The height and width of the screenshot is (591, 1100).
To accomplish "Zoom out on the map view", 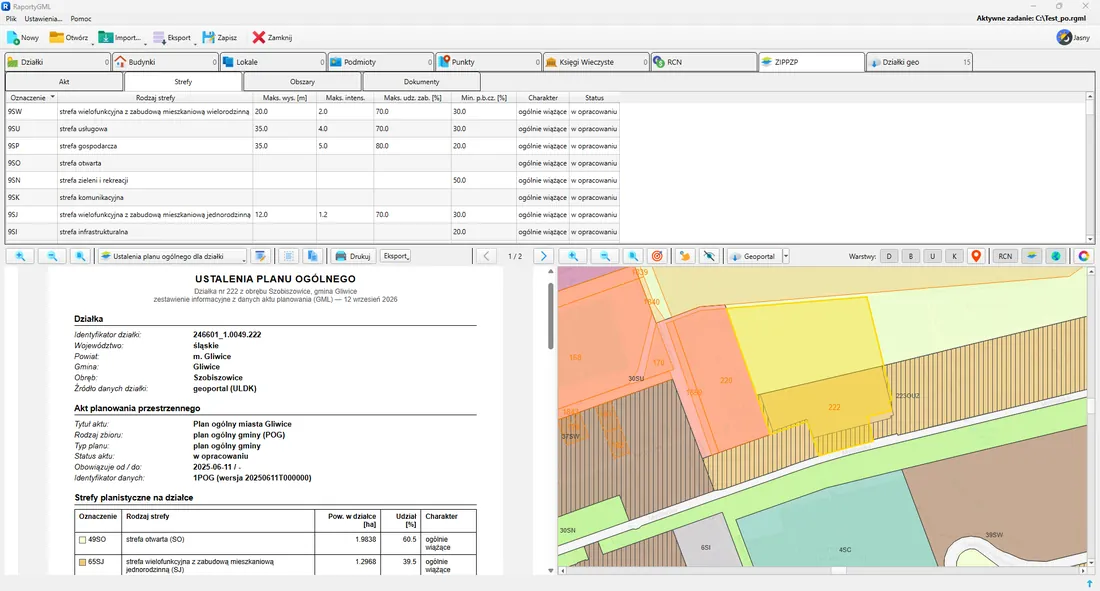I will [x=605, y=256].
